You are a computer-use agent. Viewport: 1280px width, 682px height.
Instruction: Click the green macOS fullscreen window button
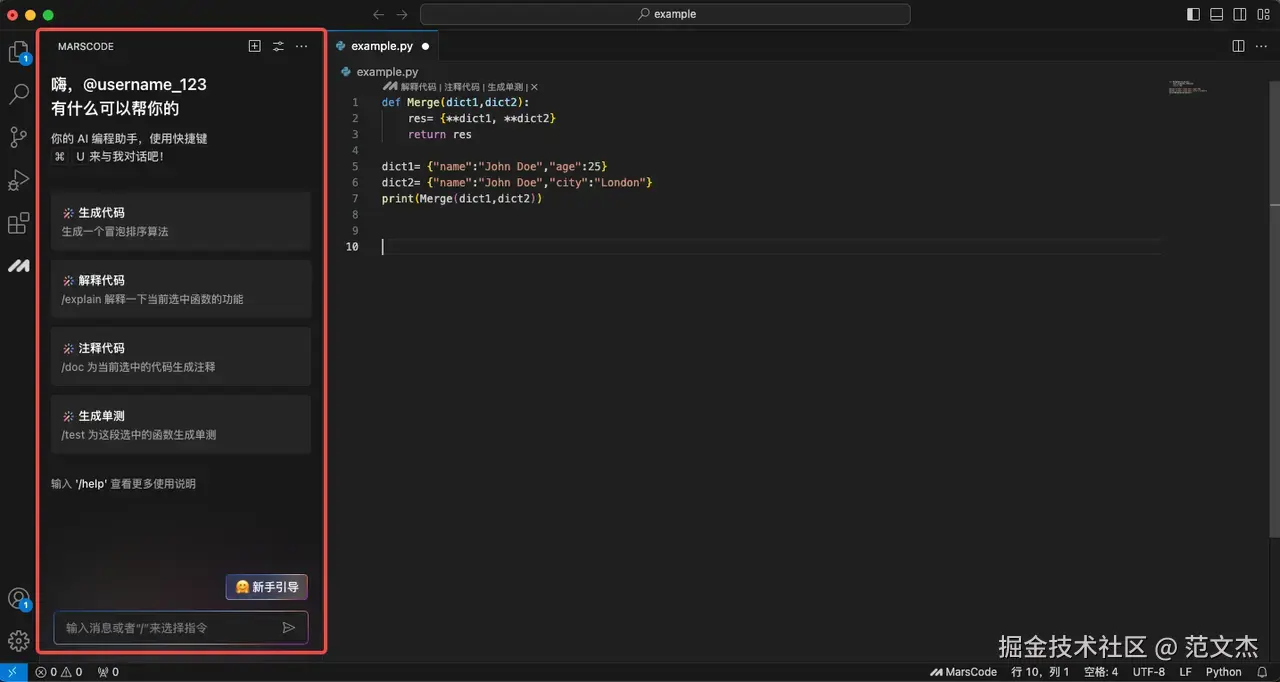point(48,15)
